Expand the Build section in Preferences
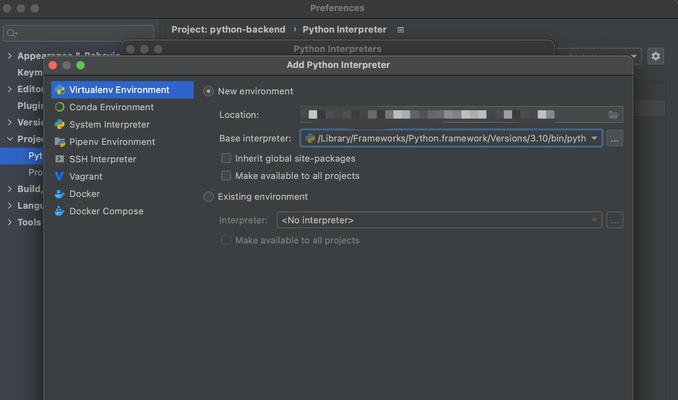678x400 pixels. click(10, 189)
